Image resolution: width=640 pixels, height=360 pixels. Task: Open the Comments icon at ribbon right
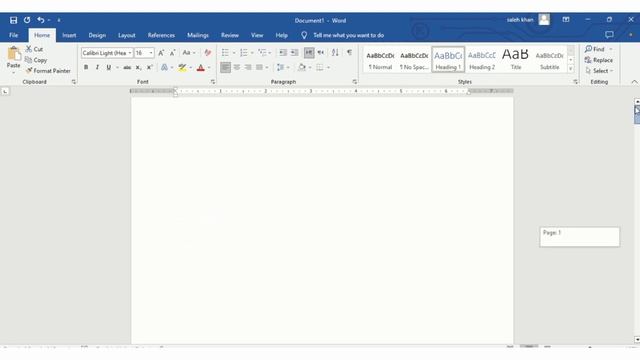609,35
